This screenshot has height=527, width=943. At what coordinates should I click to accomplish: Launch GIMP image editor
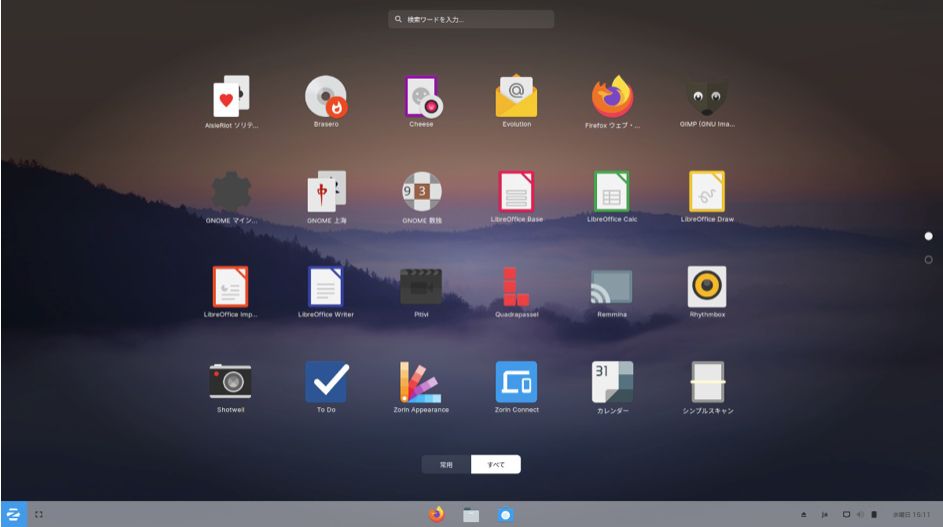point(707,97)
